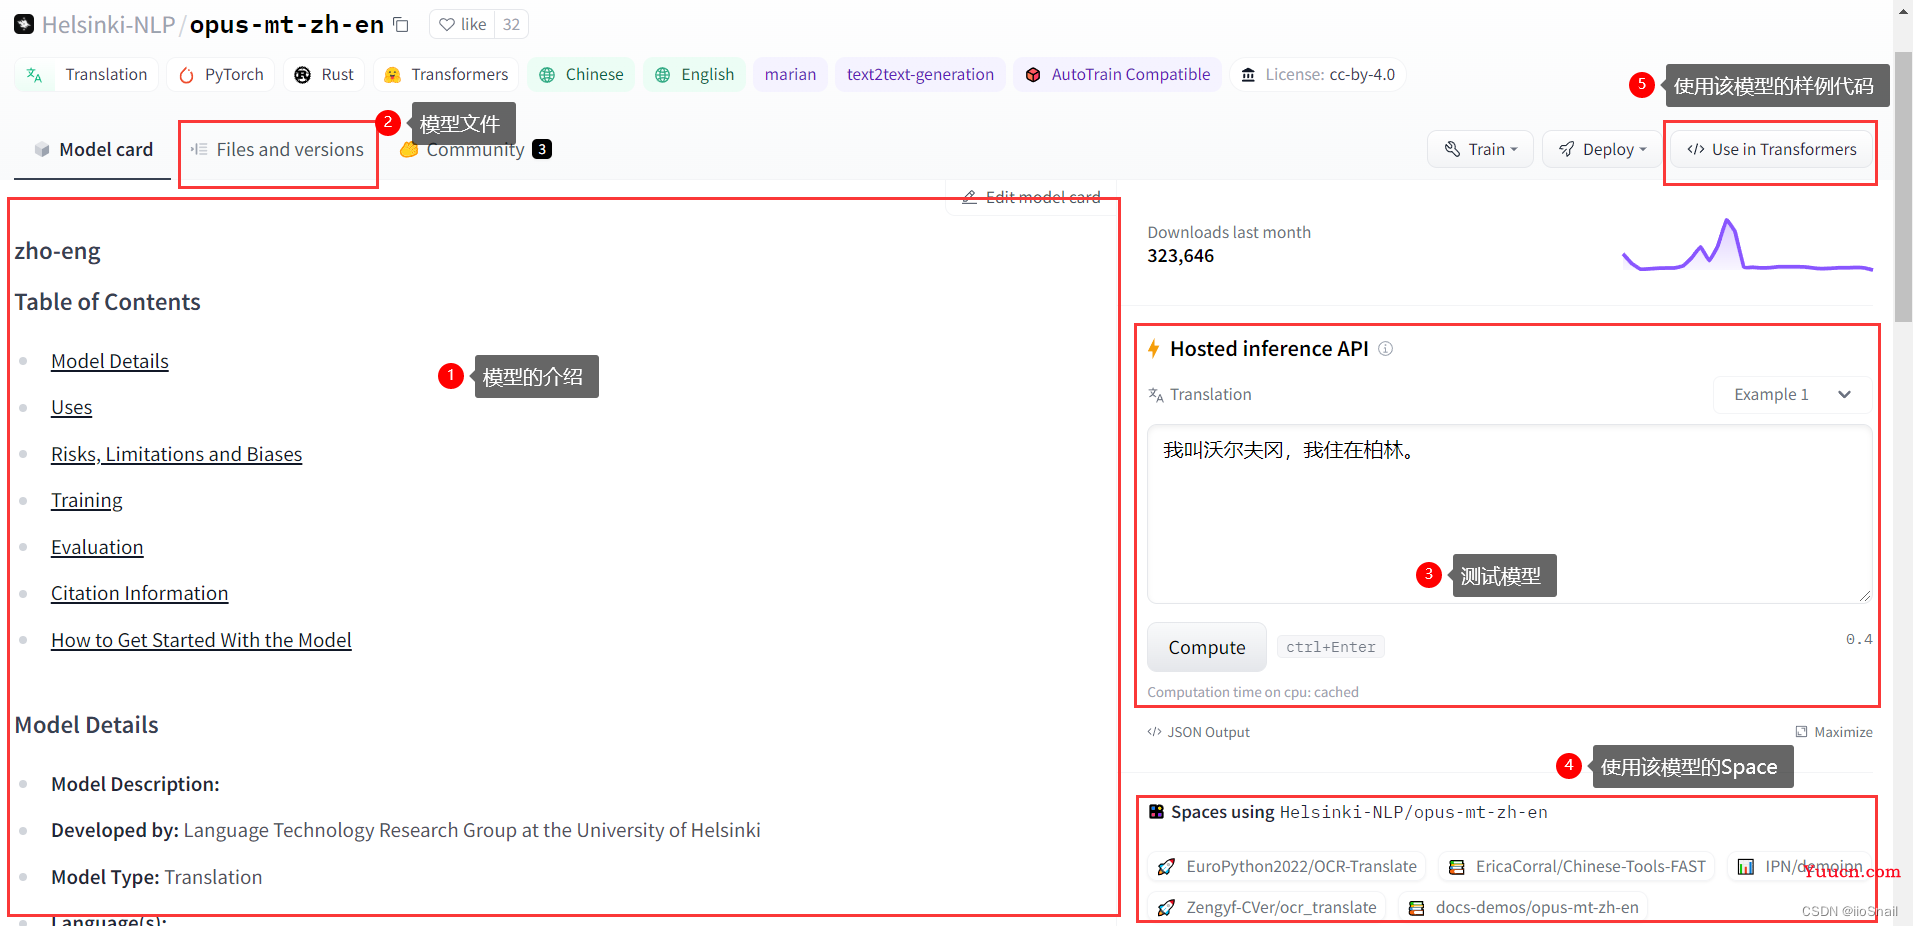Click the resize handle of the input box
This screenshot has width=1913, height=926.
[x=1864, y=596]
